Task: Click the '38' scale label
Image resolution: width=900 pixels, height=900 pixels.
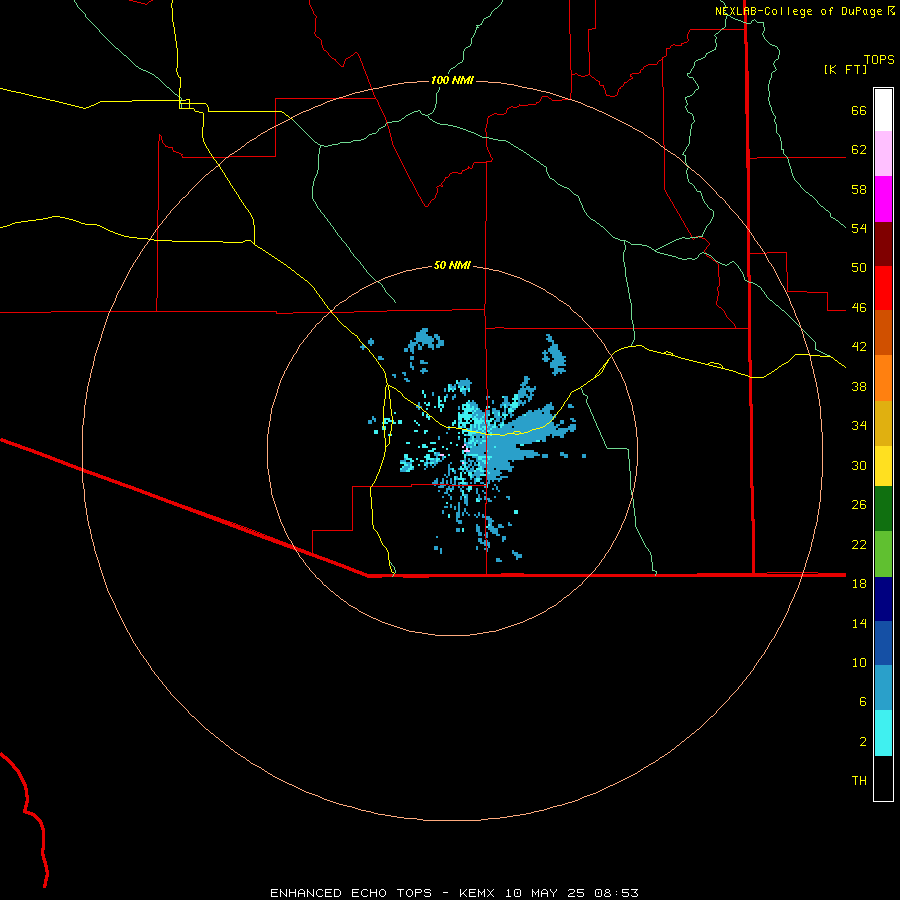Action: tap(859, 386)
